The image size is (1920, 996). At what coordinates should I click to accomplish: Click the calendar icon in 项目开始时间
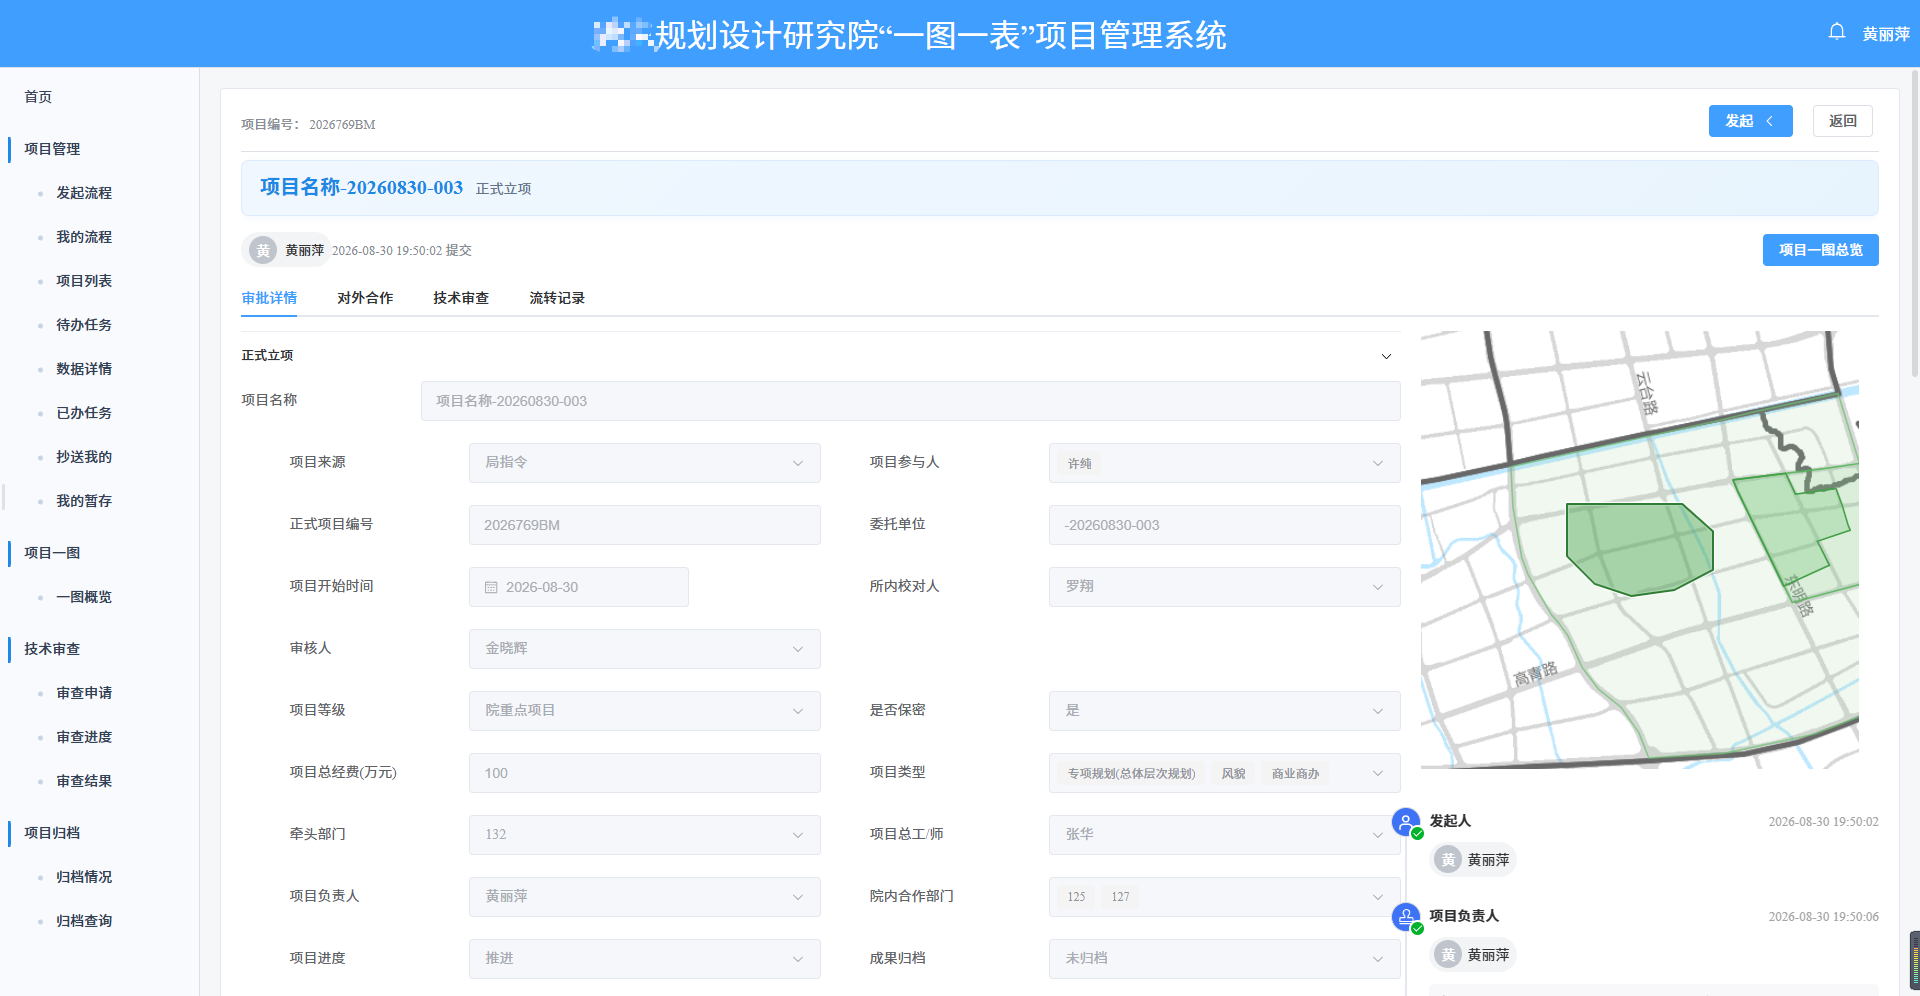click(x=491, y=587)
